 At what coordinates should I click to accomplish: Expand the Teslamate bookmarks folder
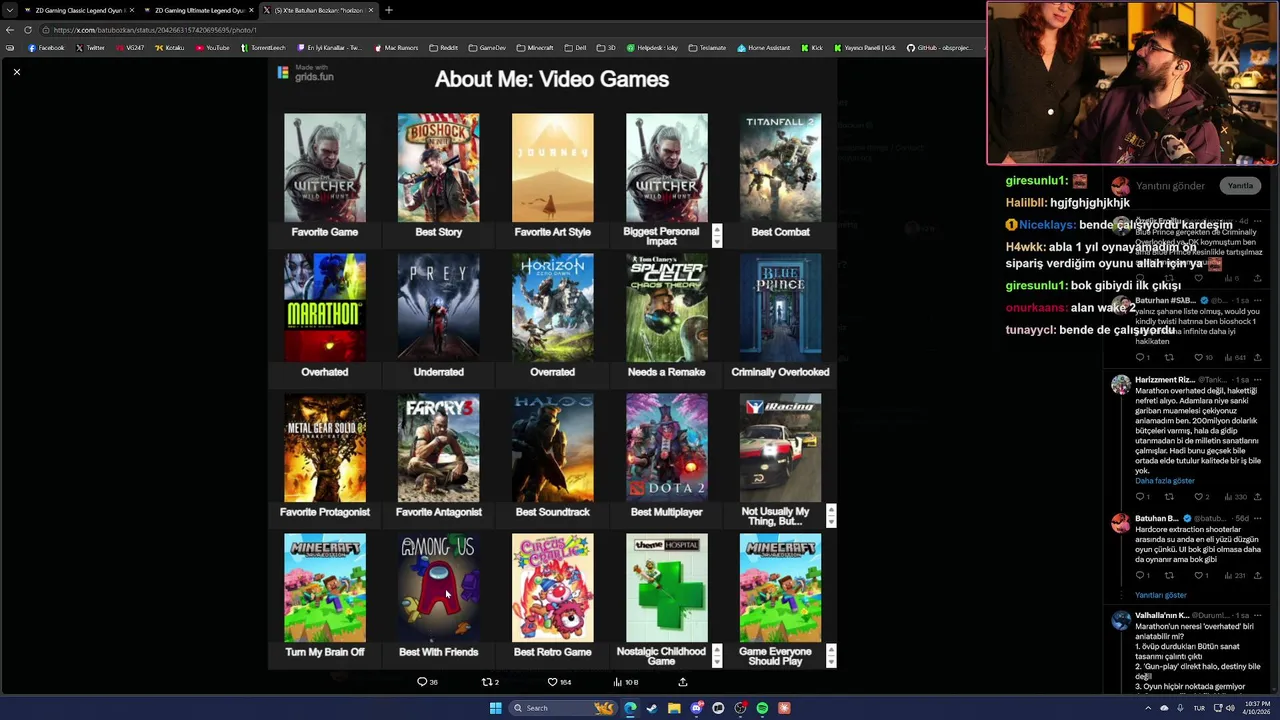click(x=707, y=48)
